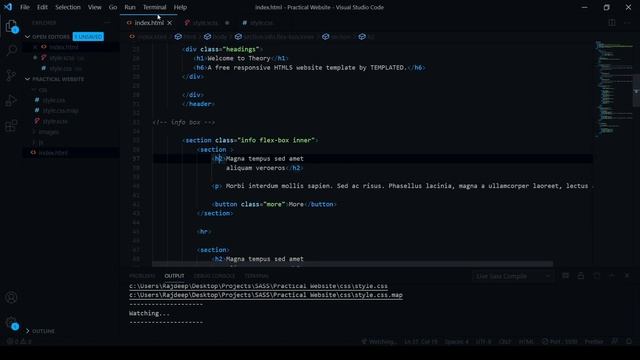Image resolution: width=640 pixels, height=360 pixels.
Task: Switch to the Problems panel tab
Action: pos(142,276)
